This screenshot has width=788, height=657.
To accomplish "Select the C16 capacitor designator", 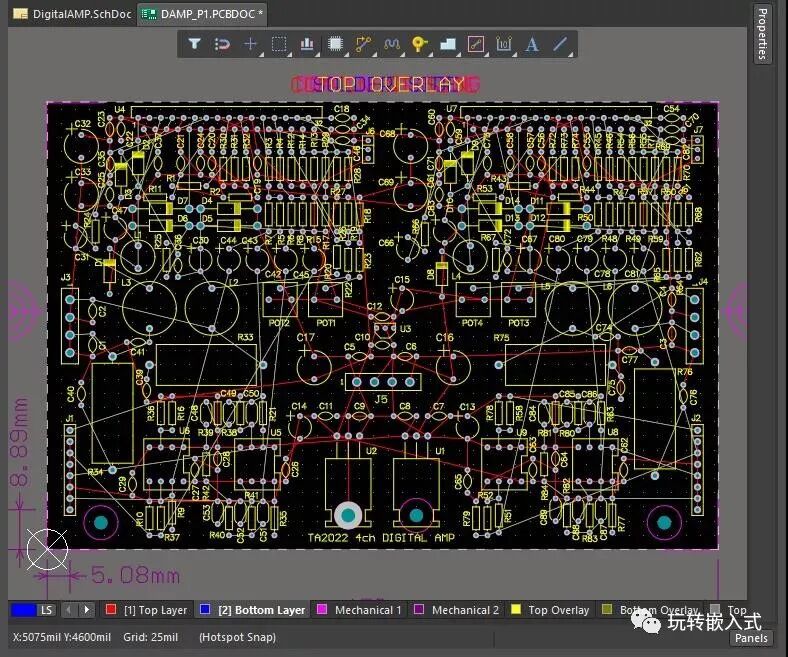I will pyautogui.click(x=445, y=337).
